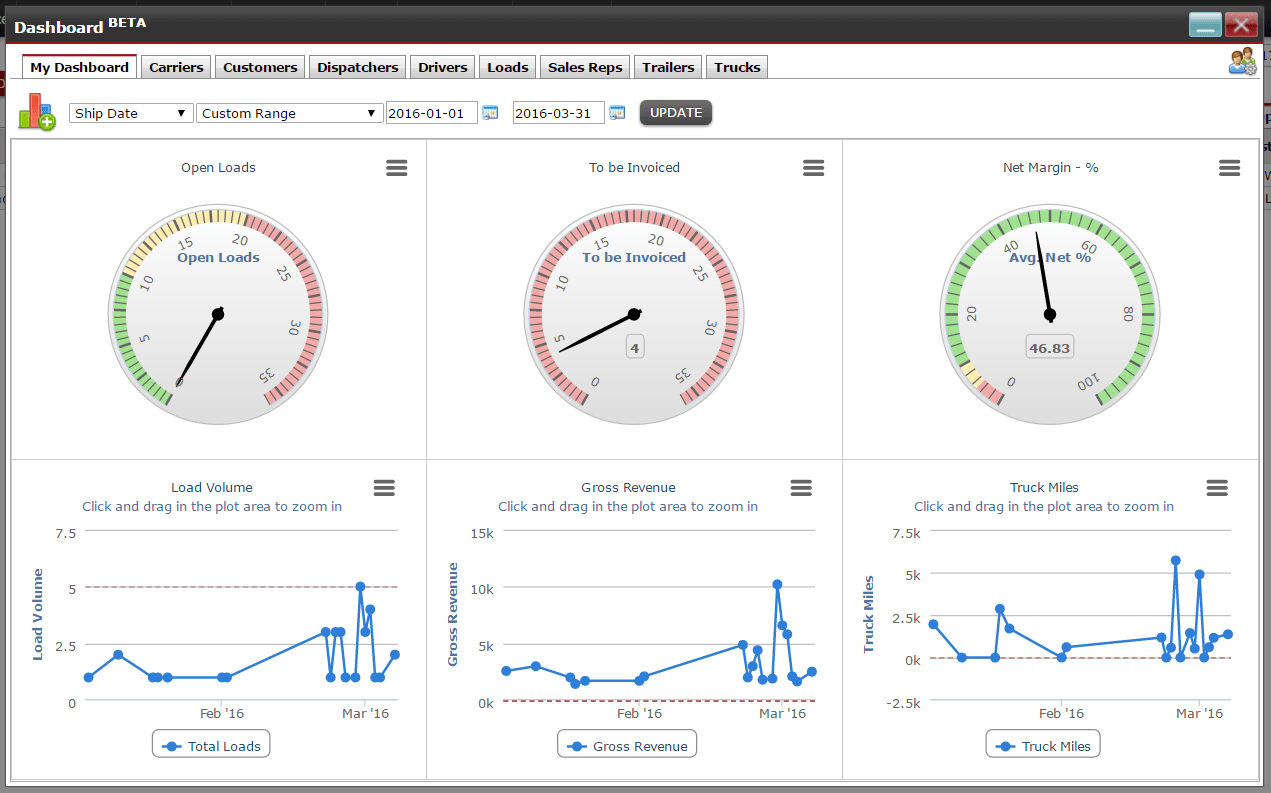Toggle the Total Loads legend series
The width and height of the screenshot is (1271, 793).
[212, 746]
